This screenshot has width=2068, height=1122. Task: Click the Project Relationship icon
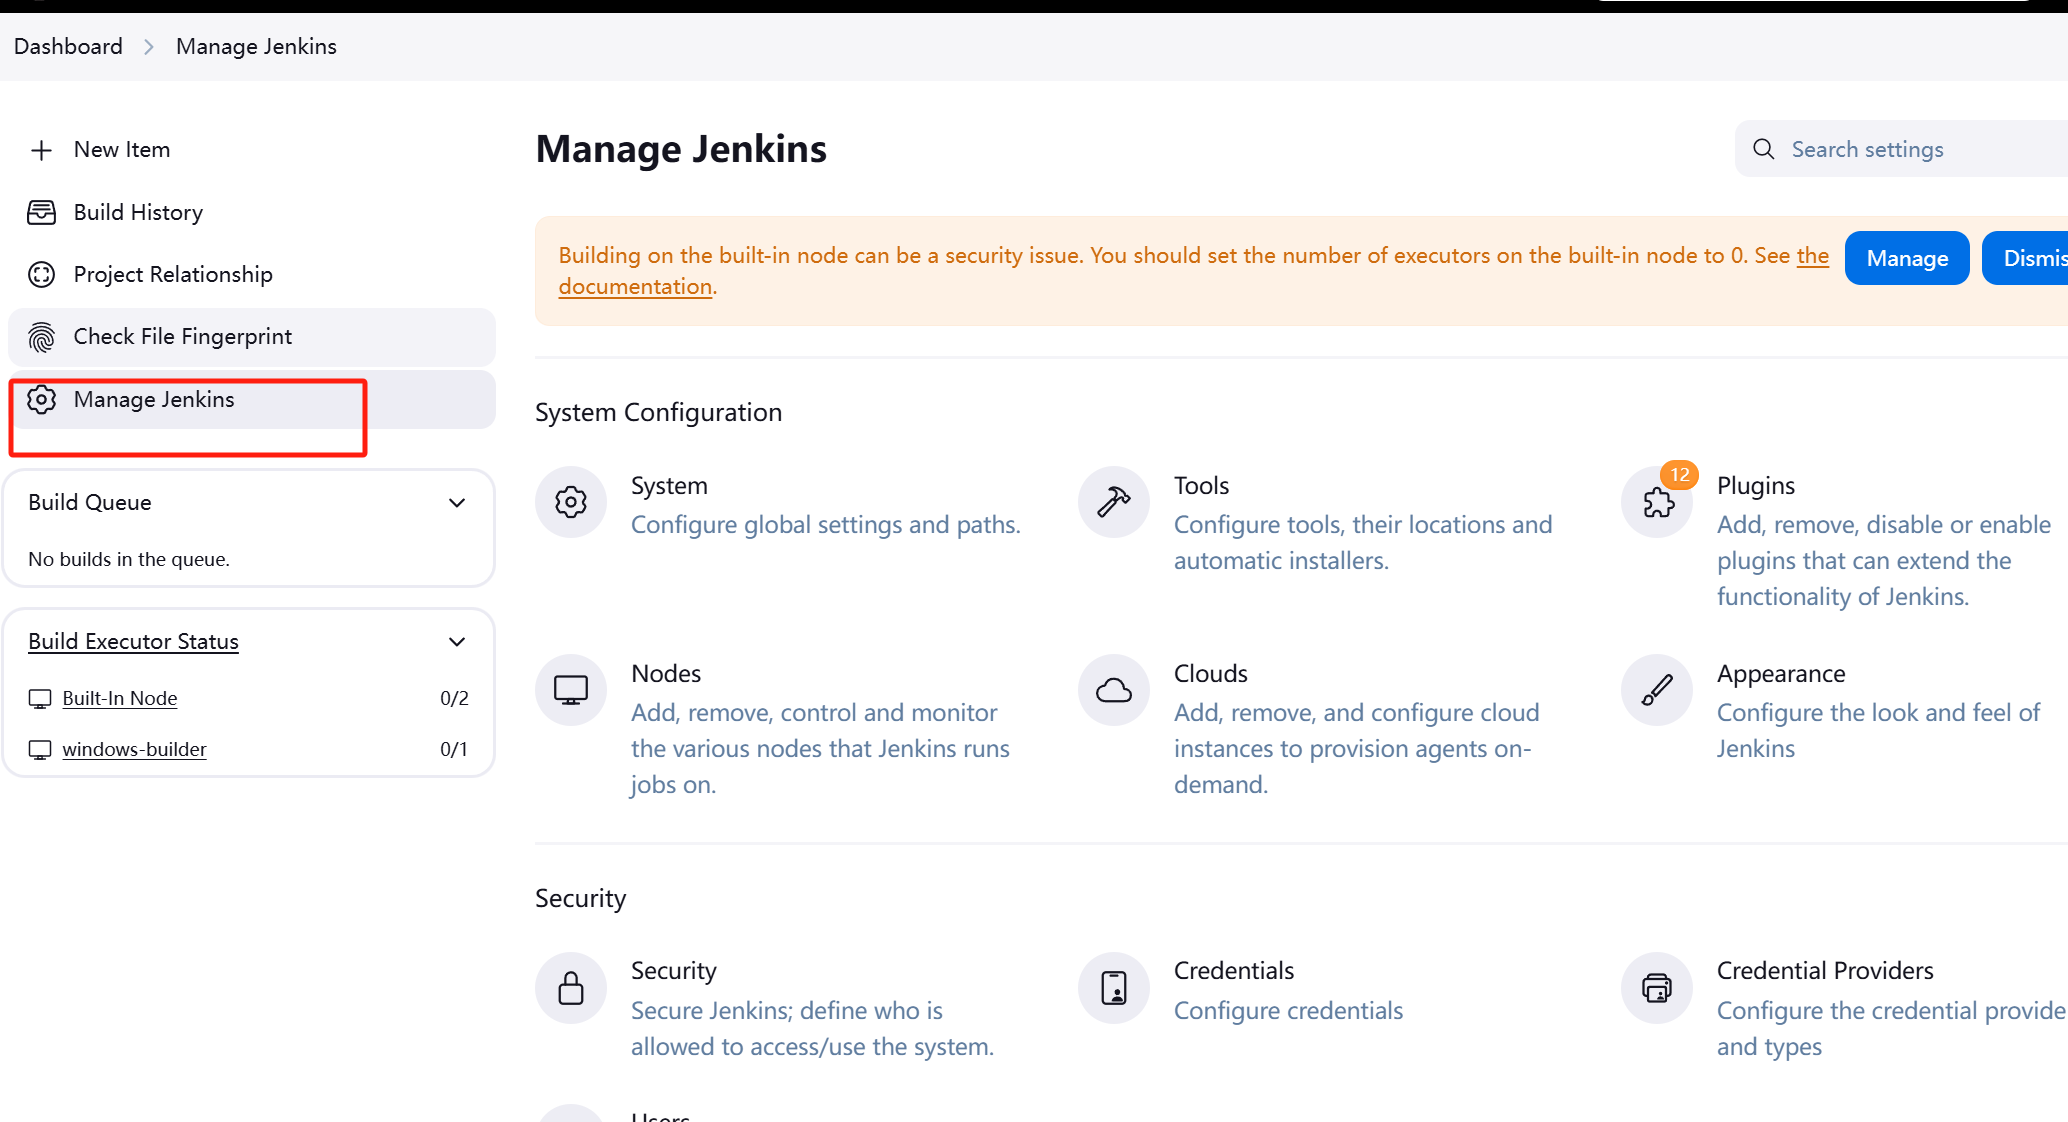41,274
